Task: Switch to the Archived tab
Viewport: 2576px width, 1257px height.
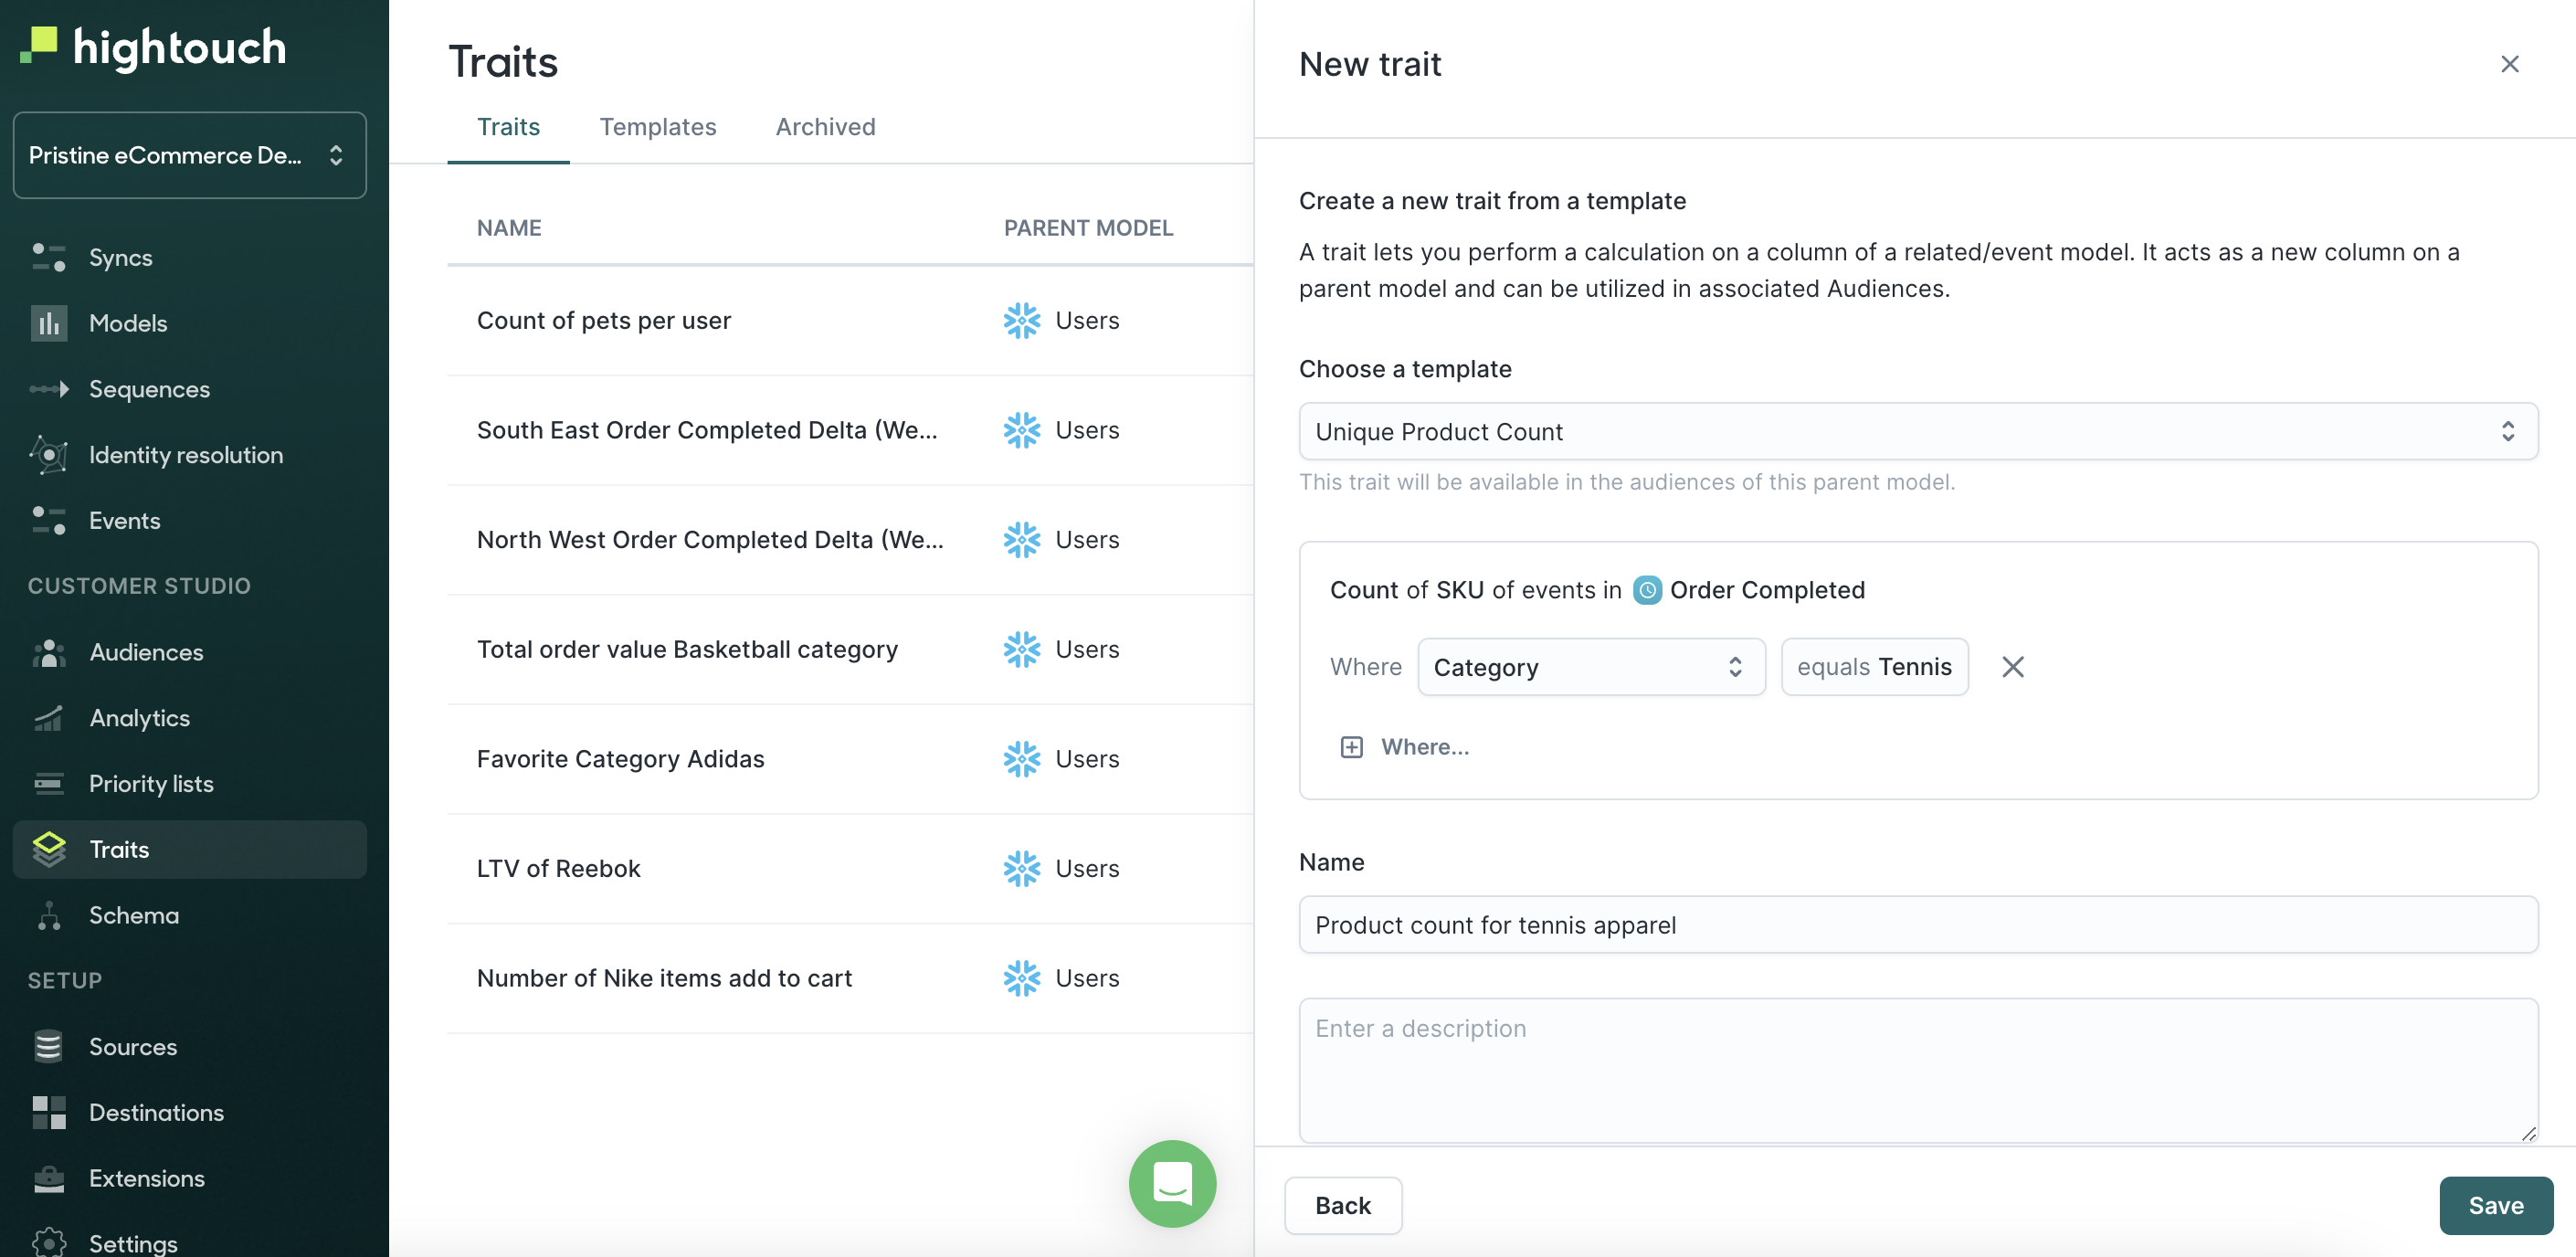Action: click(x=825, y=127)
